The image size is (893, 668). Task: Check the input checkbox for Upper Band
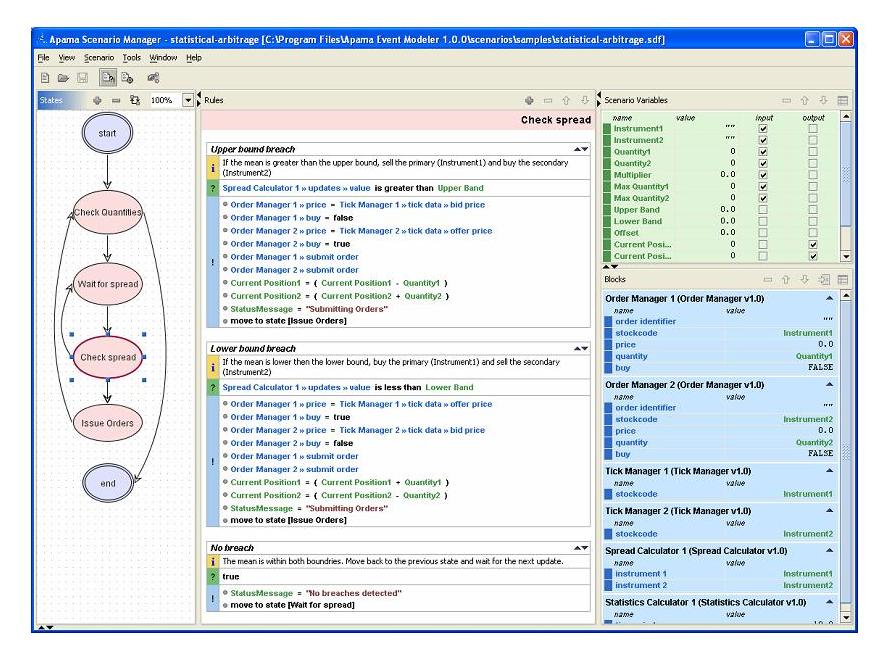tap(763, 209)
